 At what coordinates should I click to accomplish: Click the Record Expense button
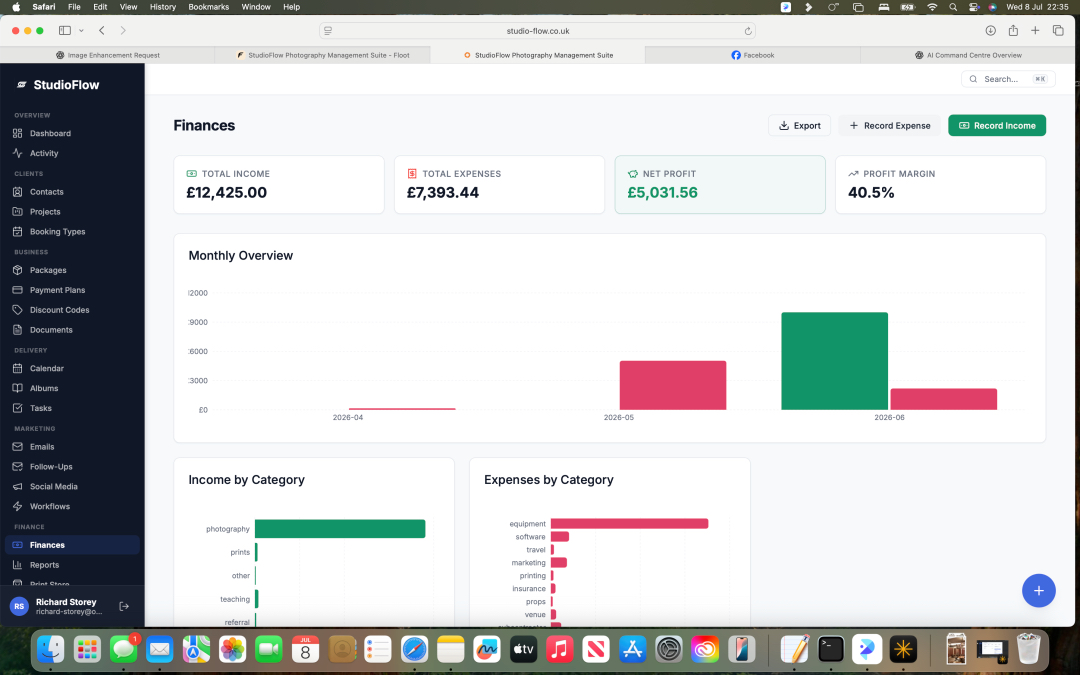889,125
